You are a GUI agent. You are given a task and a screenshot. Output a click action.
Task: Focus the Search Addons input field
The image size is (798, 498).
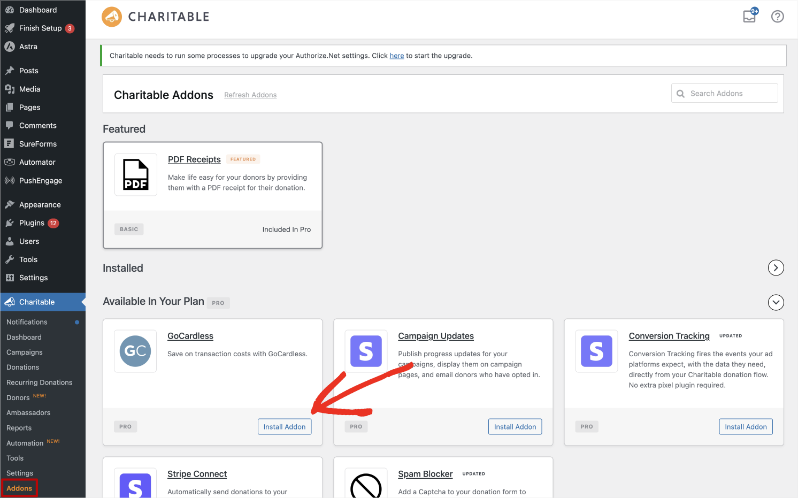(724, 94)
